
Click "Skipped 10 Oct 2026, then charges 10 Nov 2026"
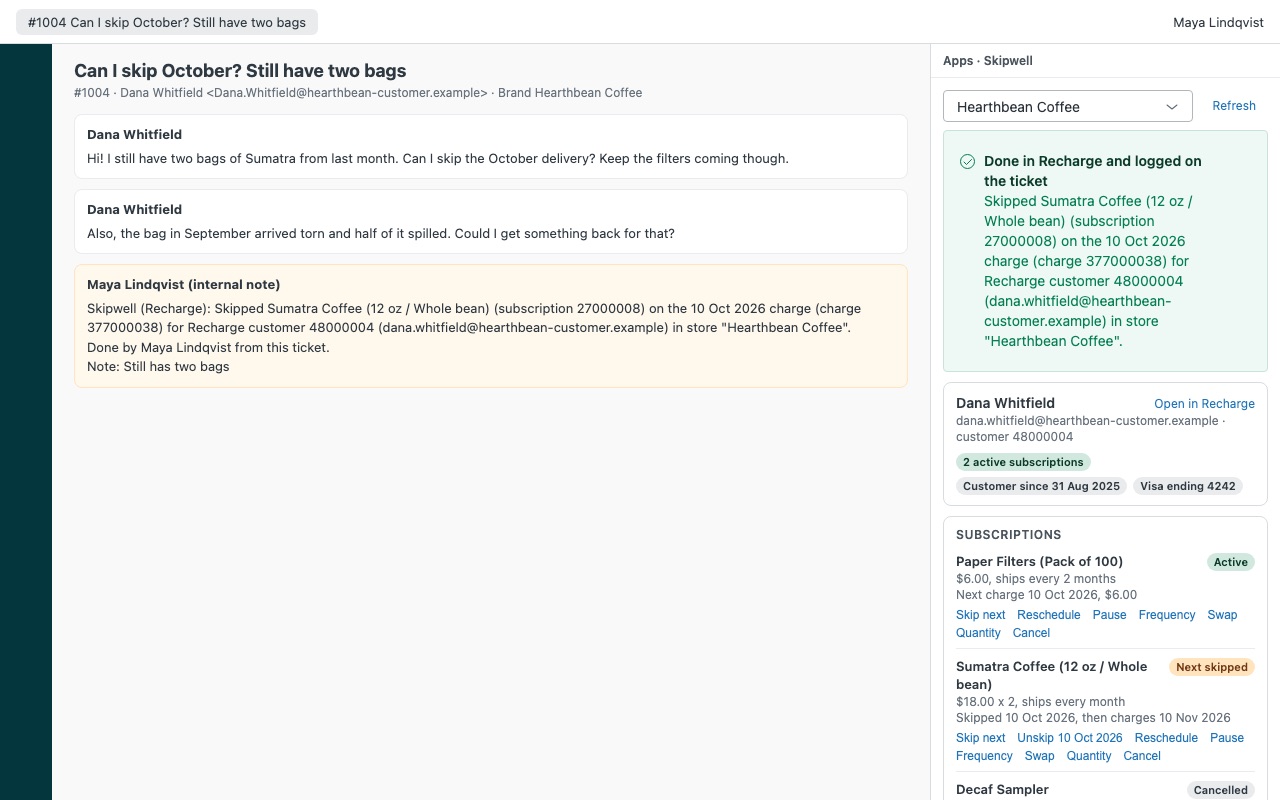point(1093,718)
